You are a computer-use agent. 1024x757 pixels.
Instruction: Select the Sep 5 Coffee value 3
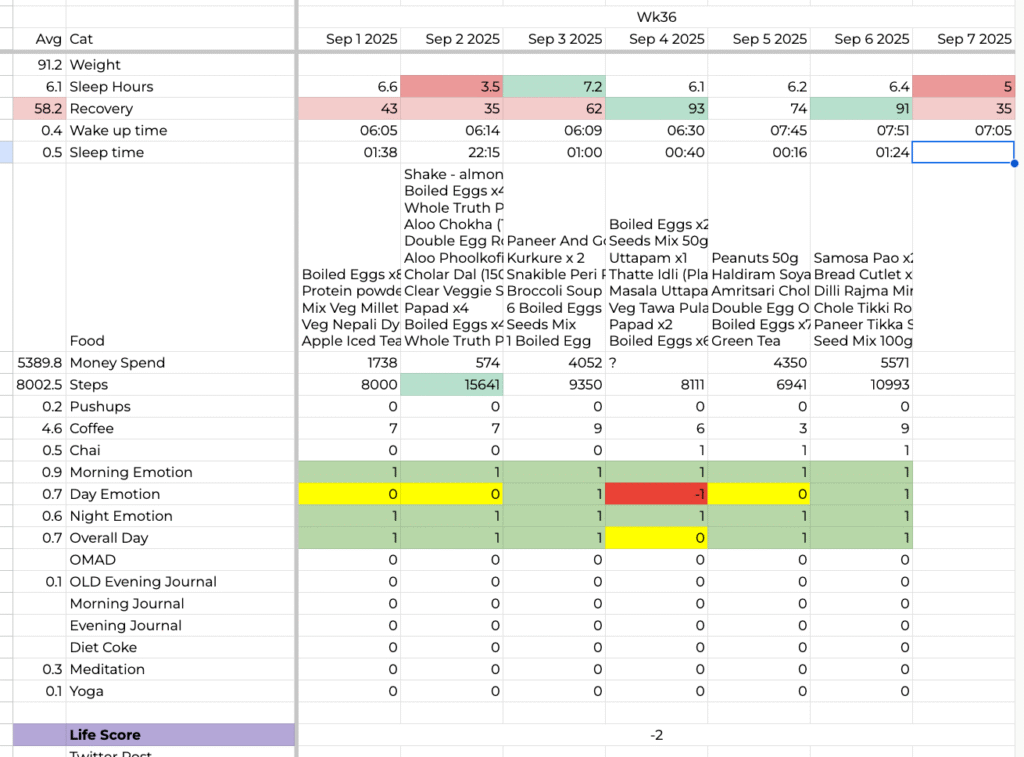coord(759,428)
